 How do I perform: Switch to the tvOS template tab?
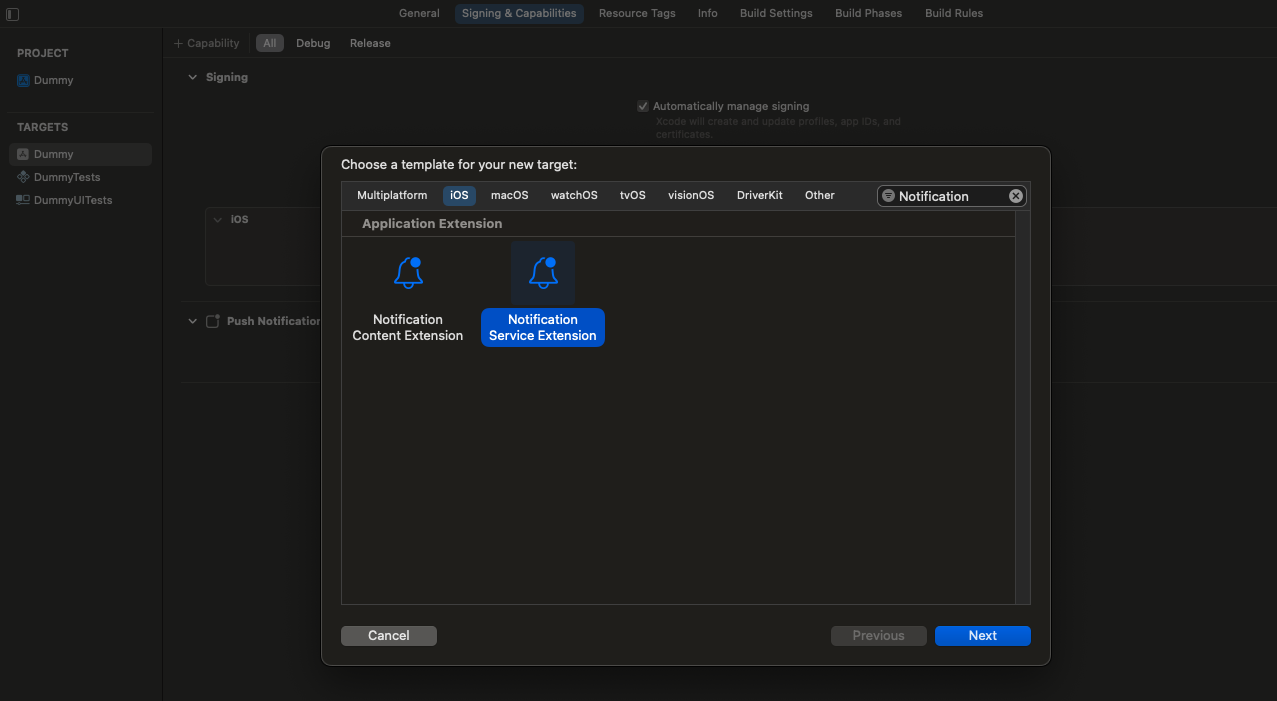tap(633, 195)
